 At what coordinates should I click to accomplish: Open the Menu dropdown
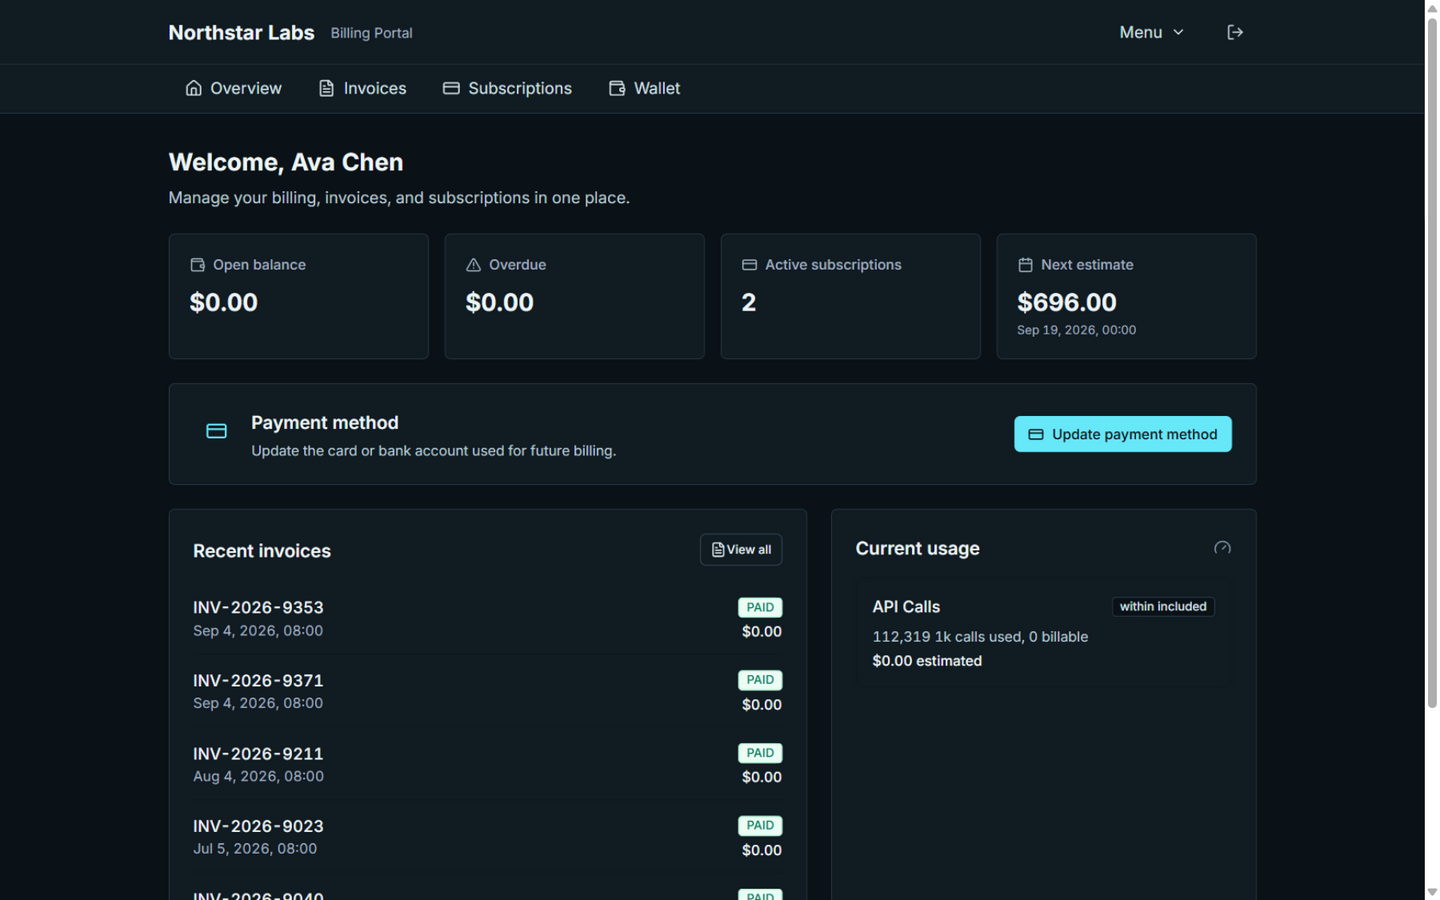[1151, 32]
